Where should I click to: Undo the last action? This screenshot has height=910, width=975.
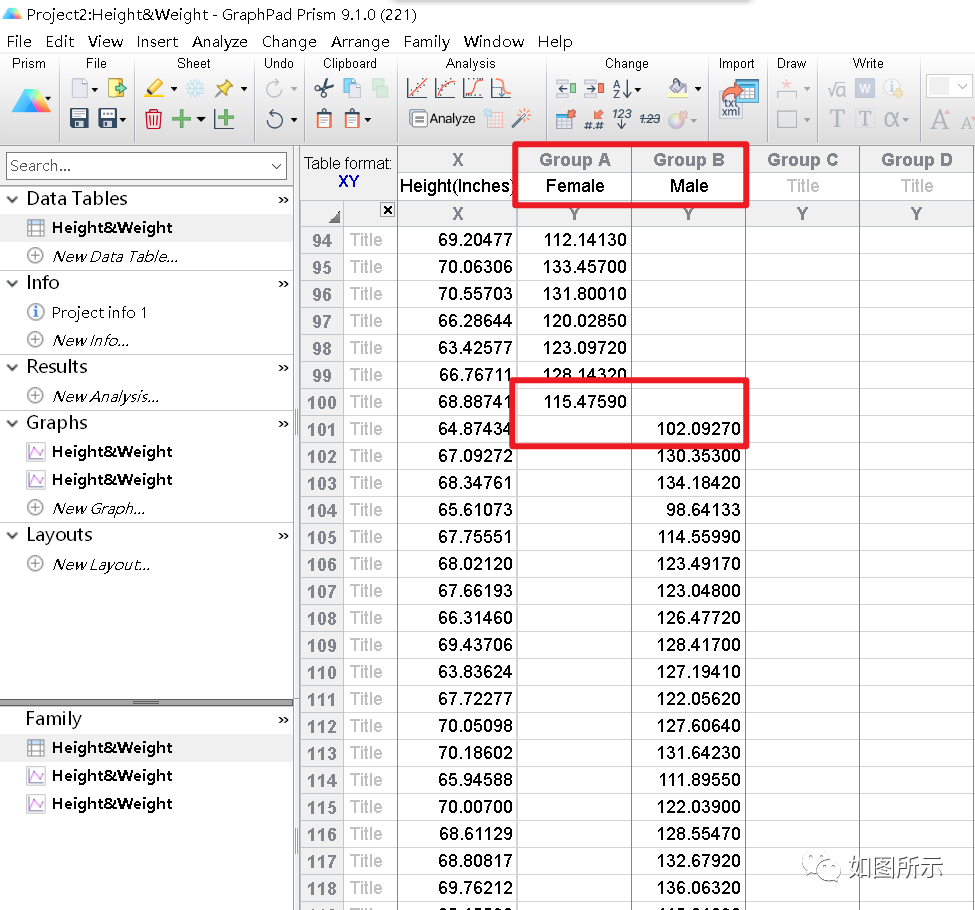point(274,118)
